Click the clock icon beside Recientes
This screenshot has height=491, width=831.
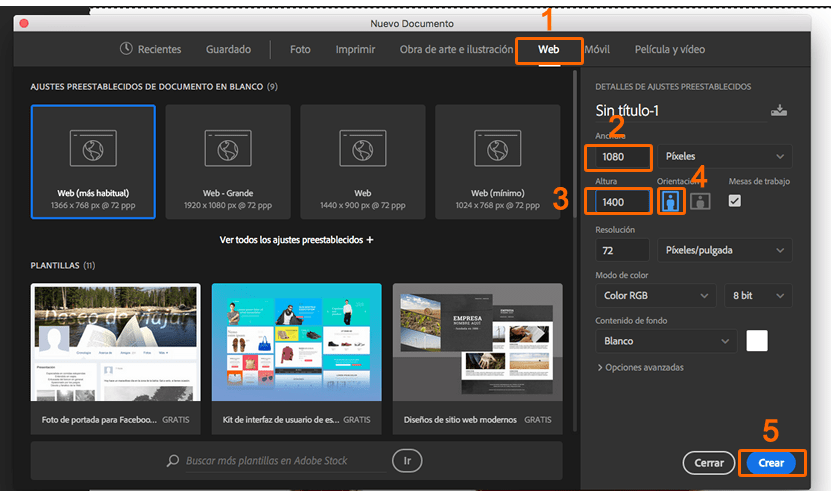(126, 49)
